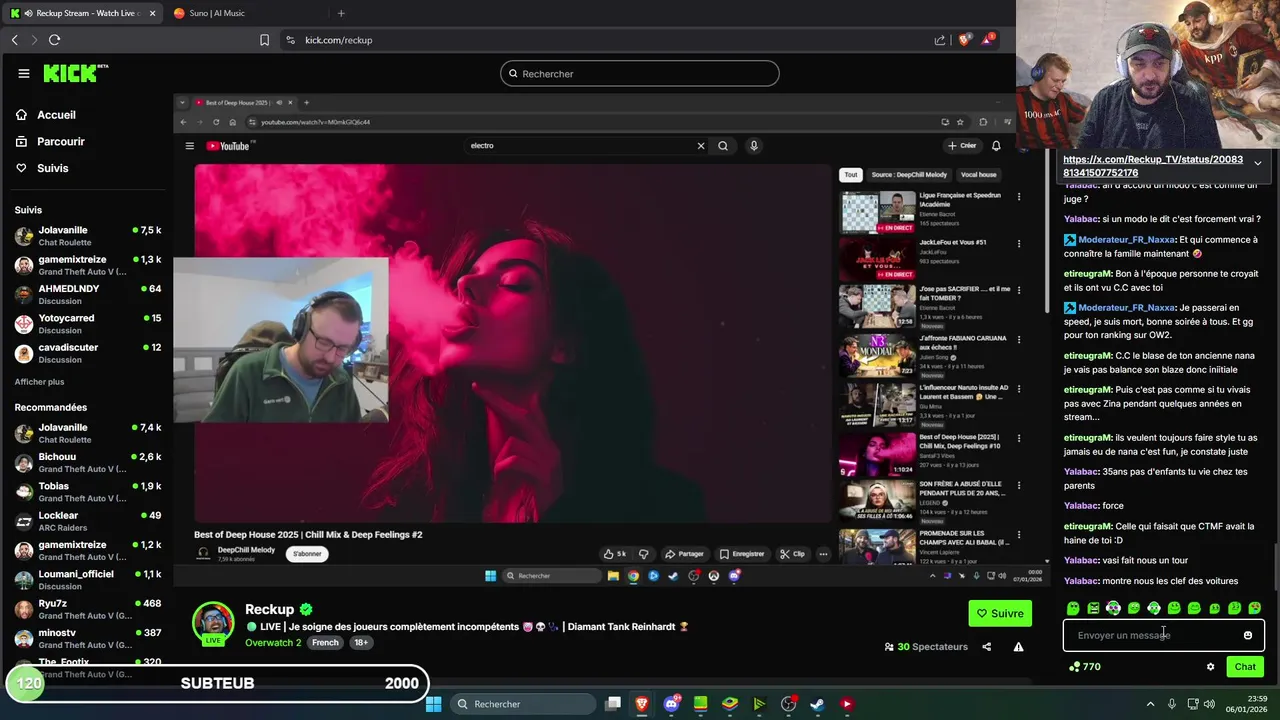The width and height of the screenshot is (1280, 720).
Task: Open Brave browser taskbar icon
Action: tap(642, 704)
